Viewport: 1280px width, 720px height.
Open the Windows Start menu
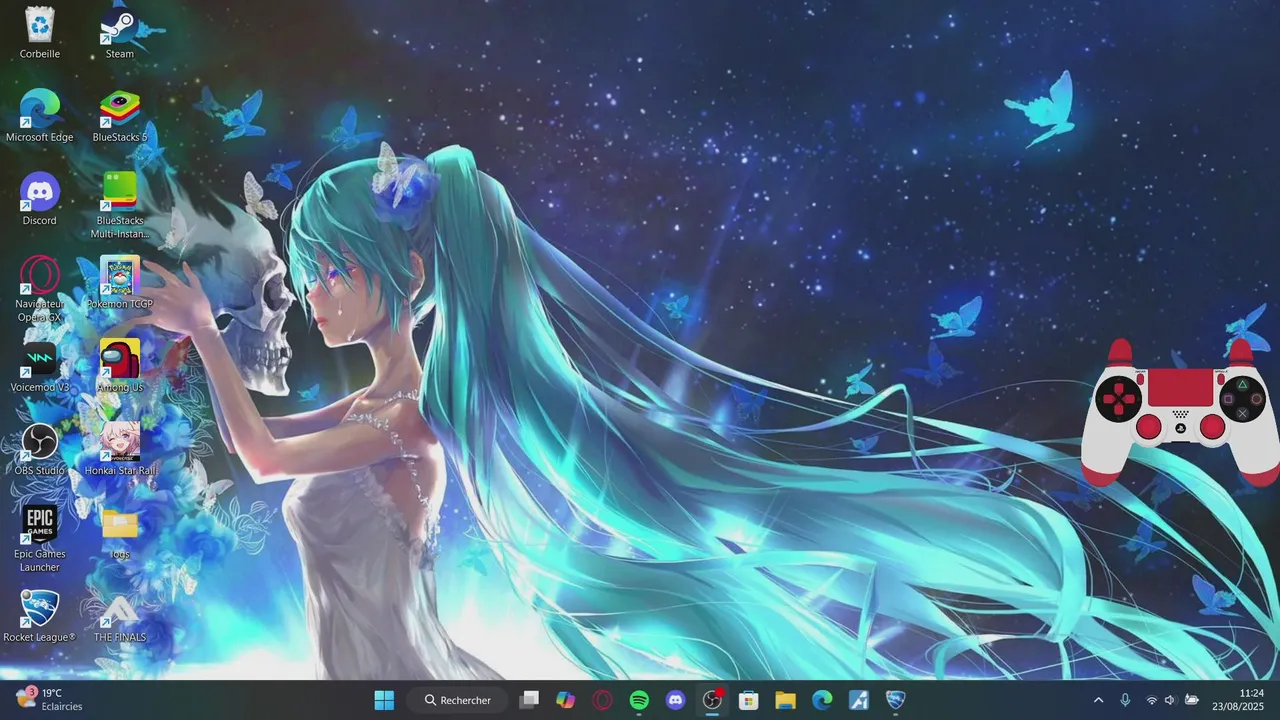(384, 700)
